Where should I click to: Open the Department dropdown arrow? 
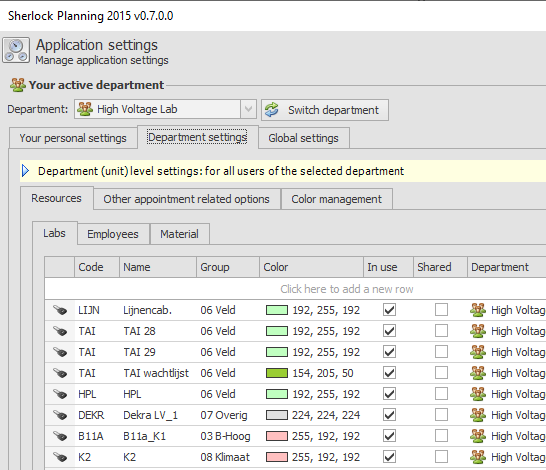[x=248, y=109]
